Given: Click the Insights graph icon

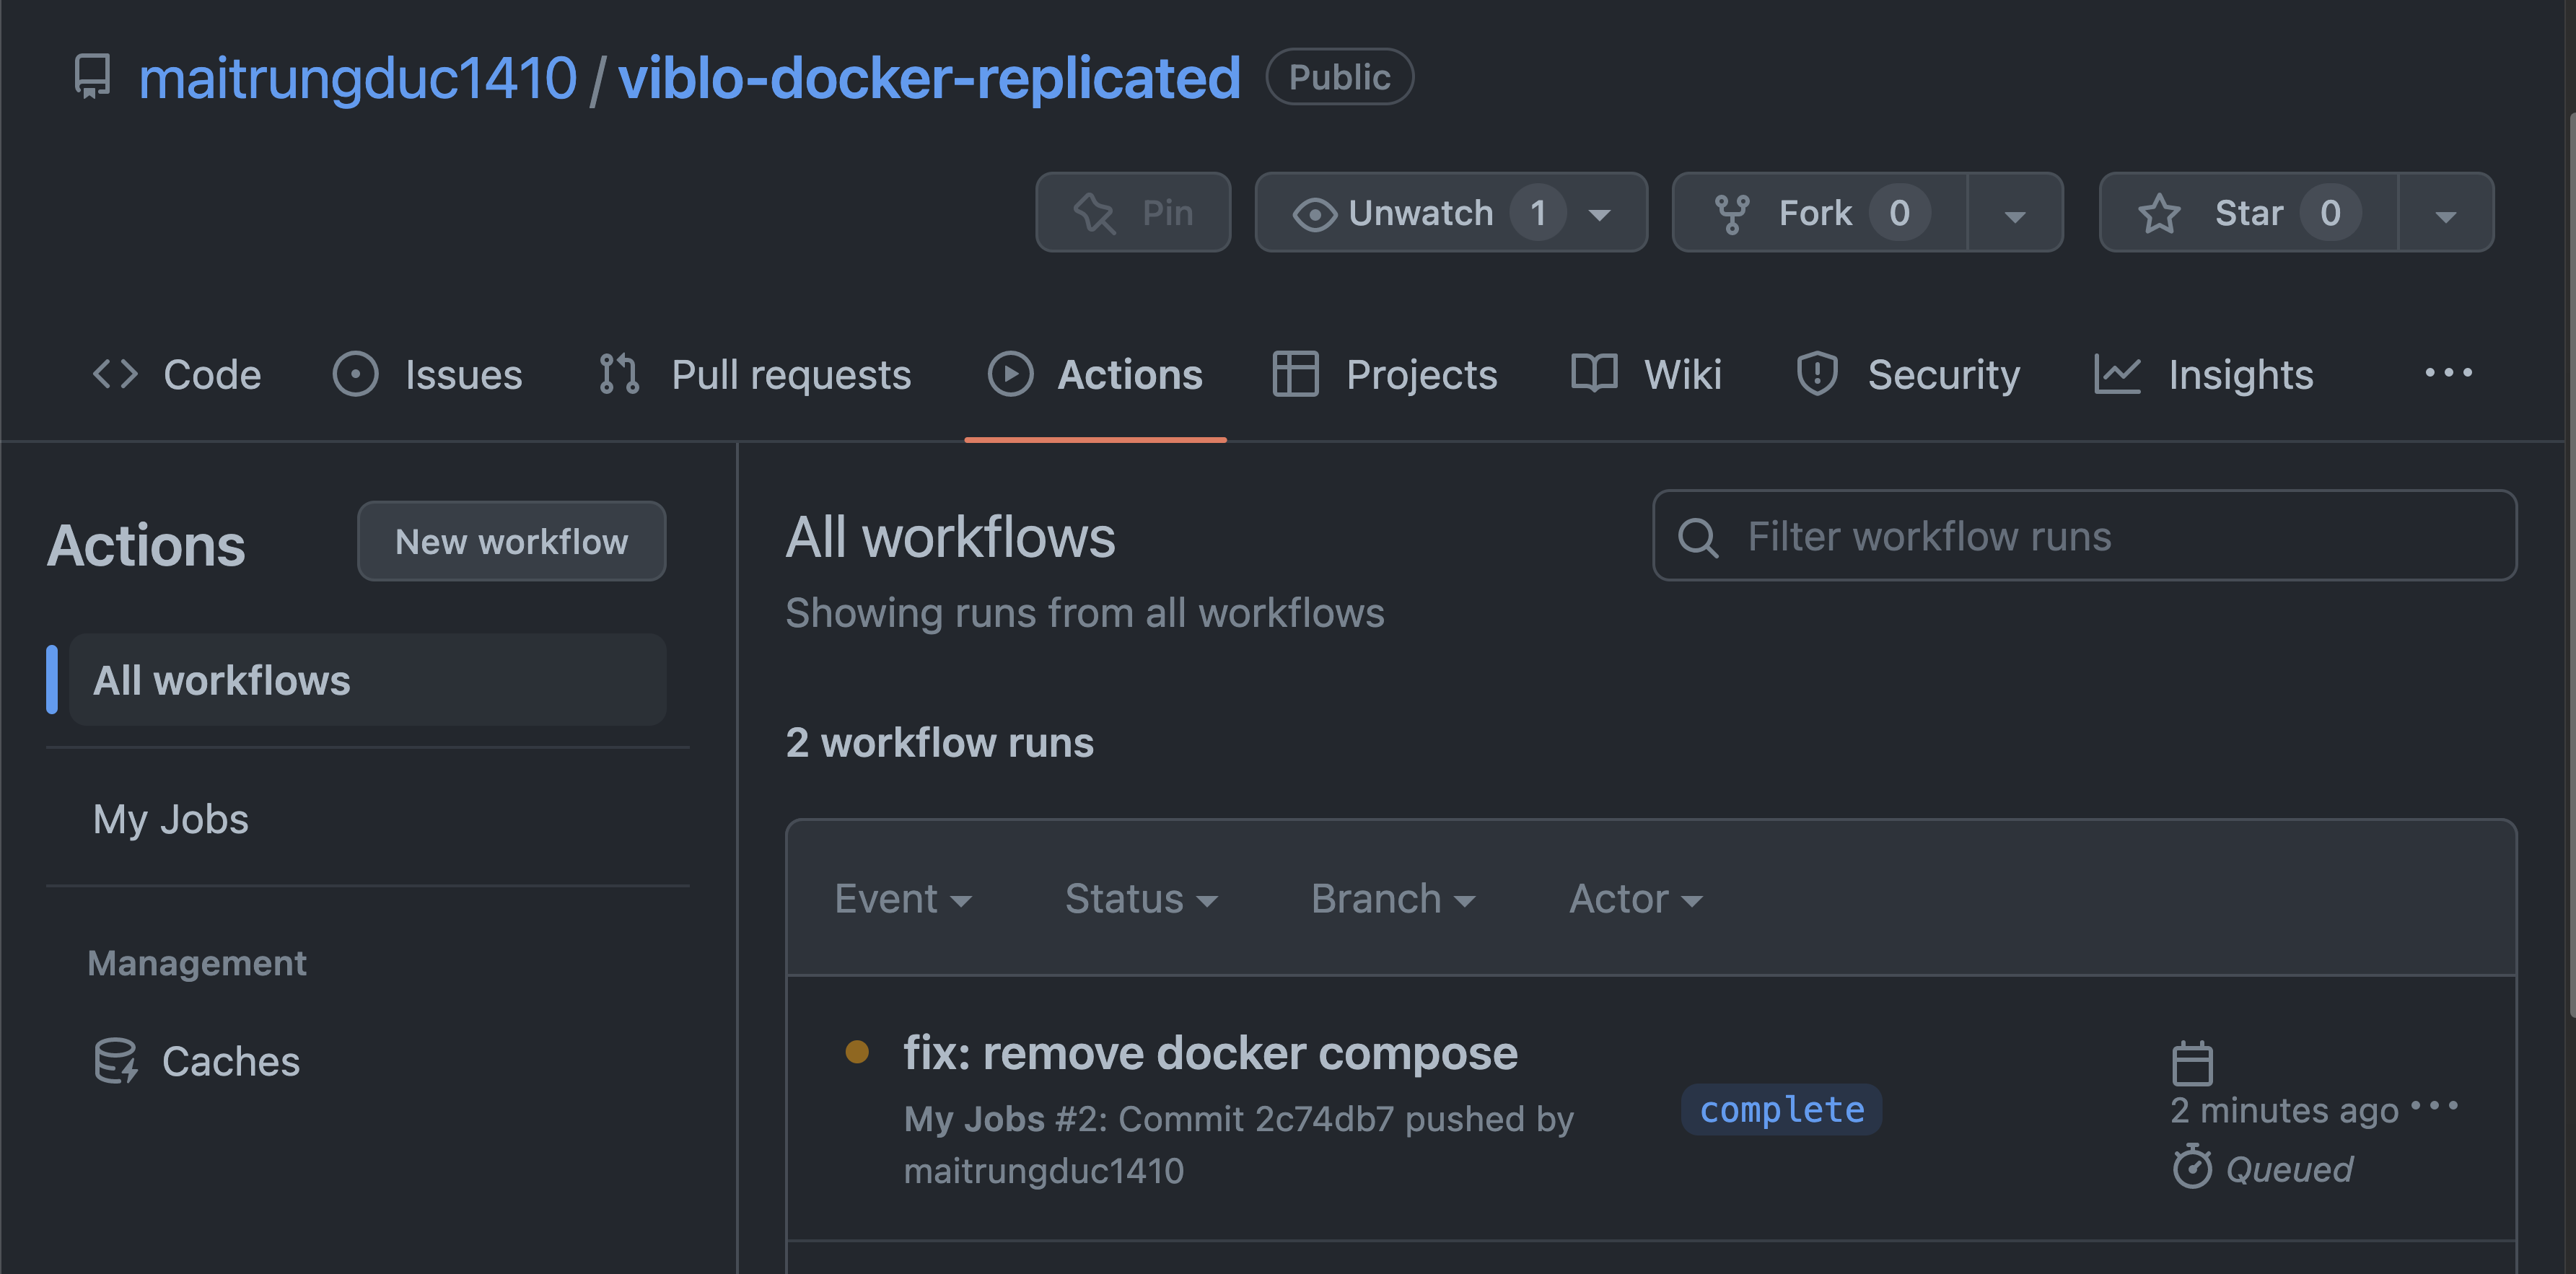Looking at the screenshot, I should pyautogui.click(x=2117, y=374).
